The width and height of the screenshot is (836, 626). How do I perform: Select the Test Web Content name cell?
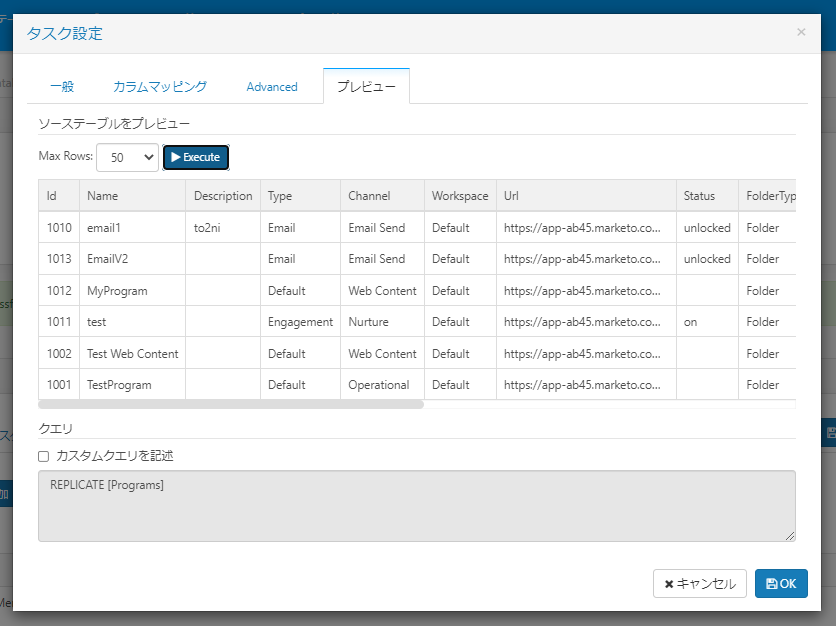(x=133, y=354)
